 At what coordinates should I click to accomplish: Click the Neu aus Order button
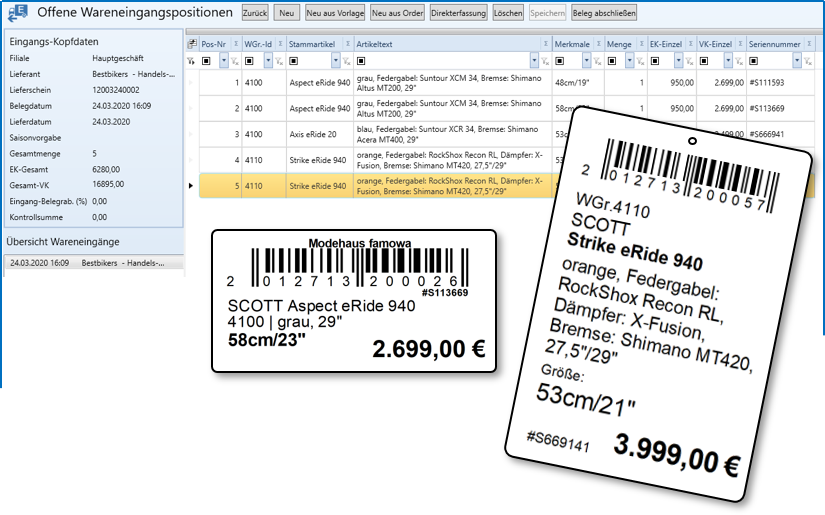[398, 13]
